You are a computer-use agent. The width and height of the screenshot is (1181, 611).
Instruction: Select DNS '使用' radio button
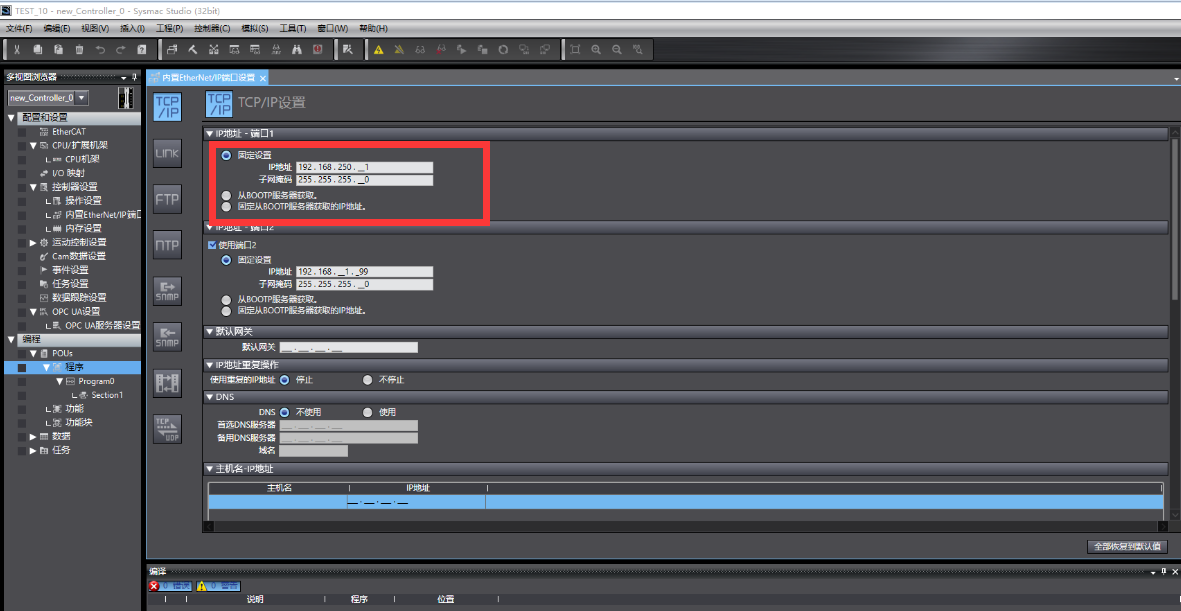point(368,412)
